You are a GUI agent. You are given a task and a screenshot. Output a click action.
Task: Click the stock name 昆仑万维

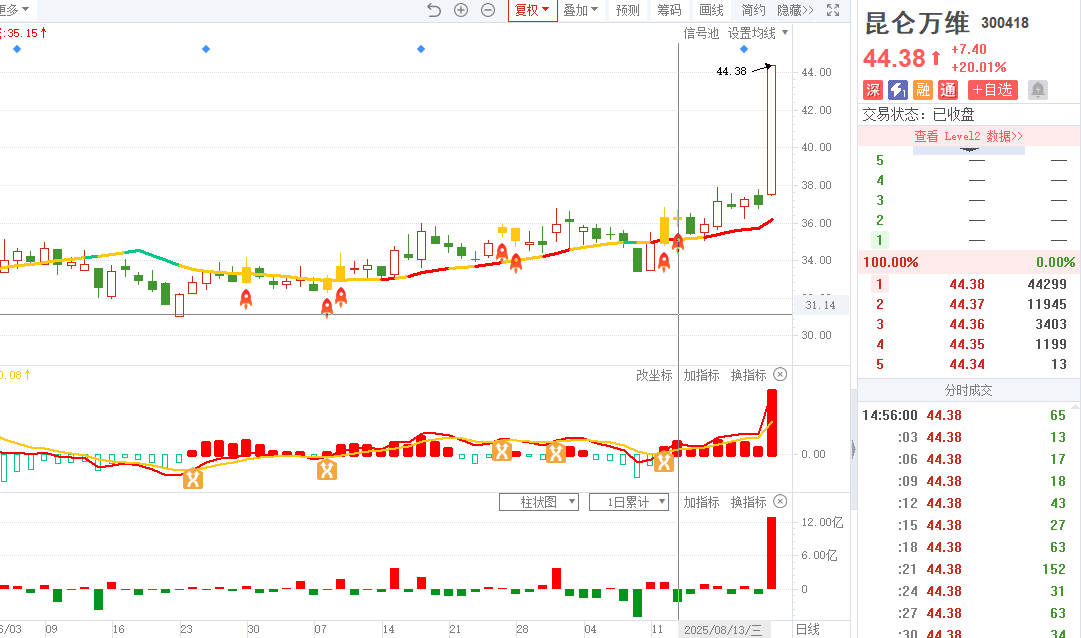pos(918,23)
